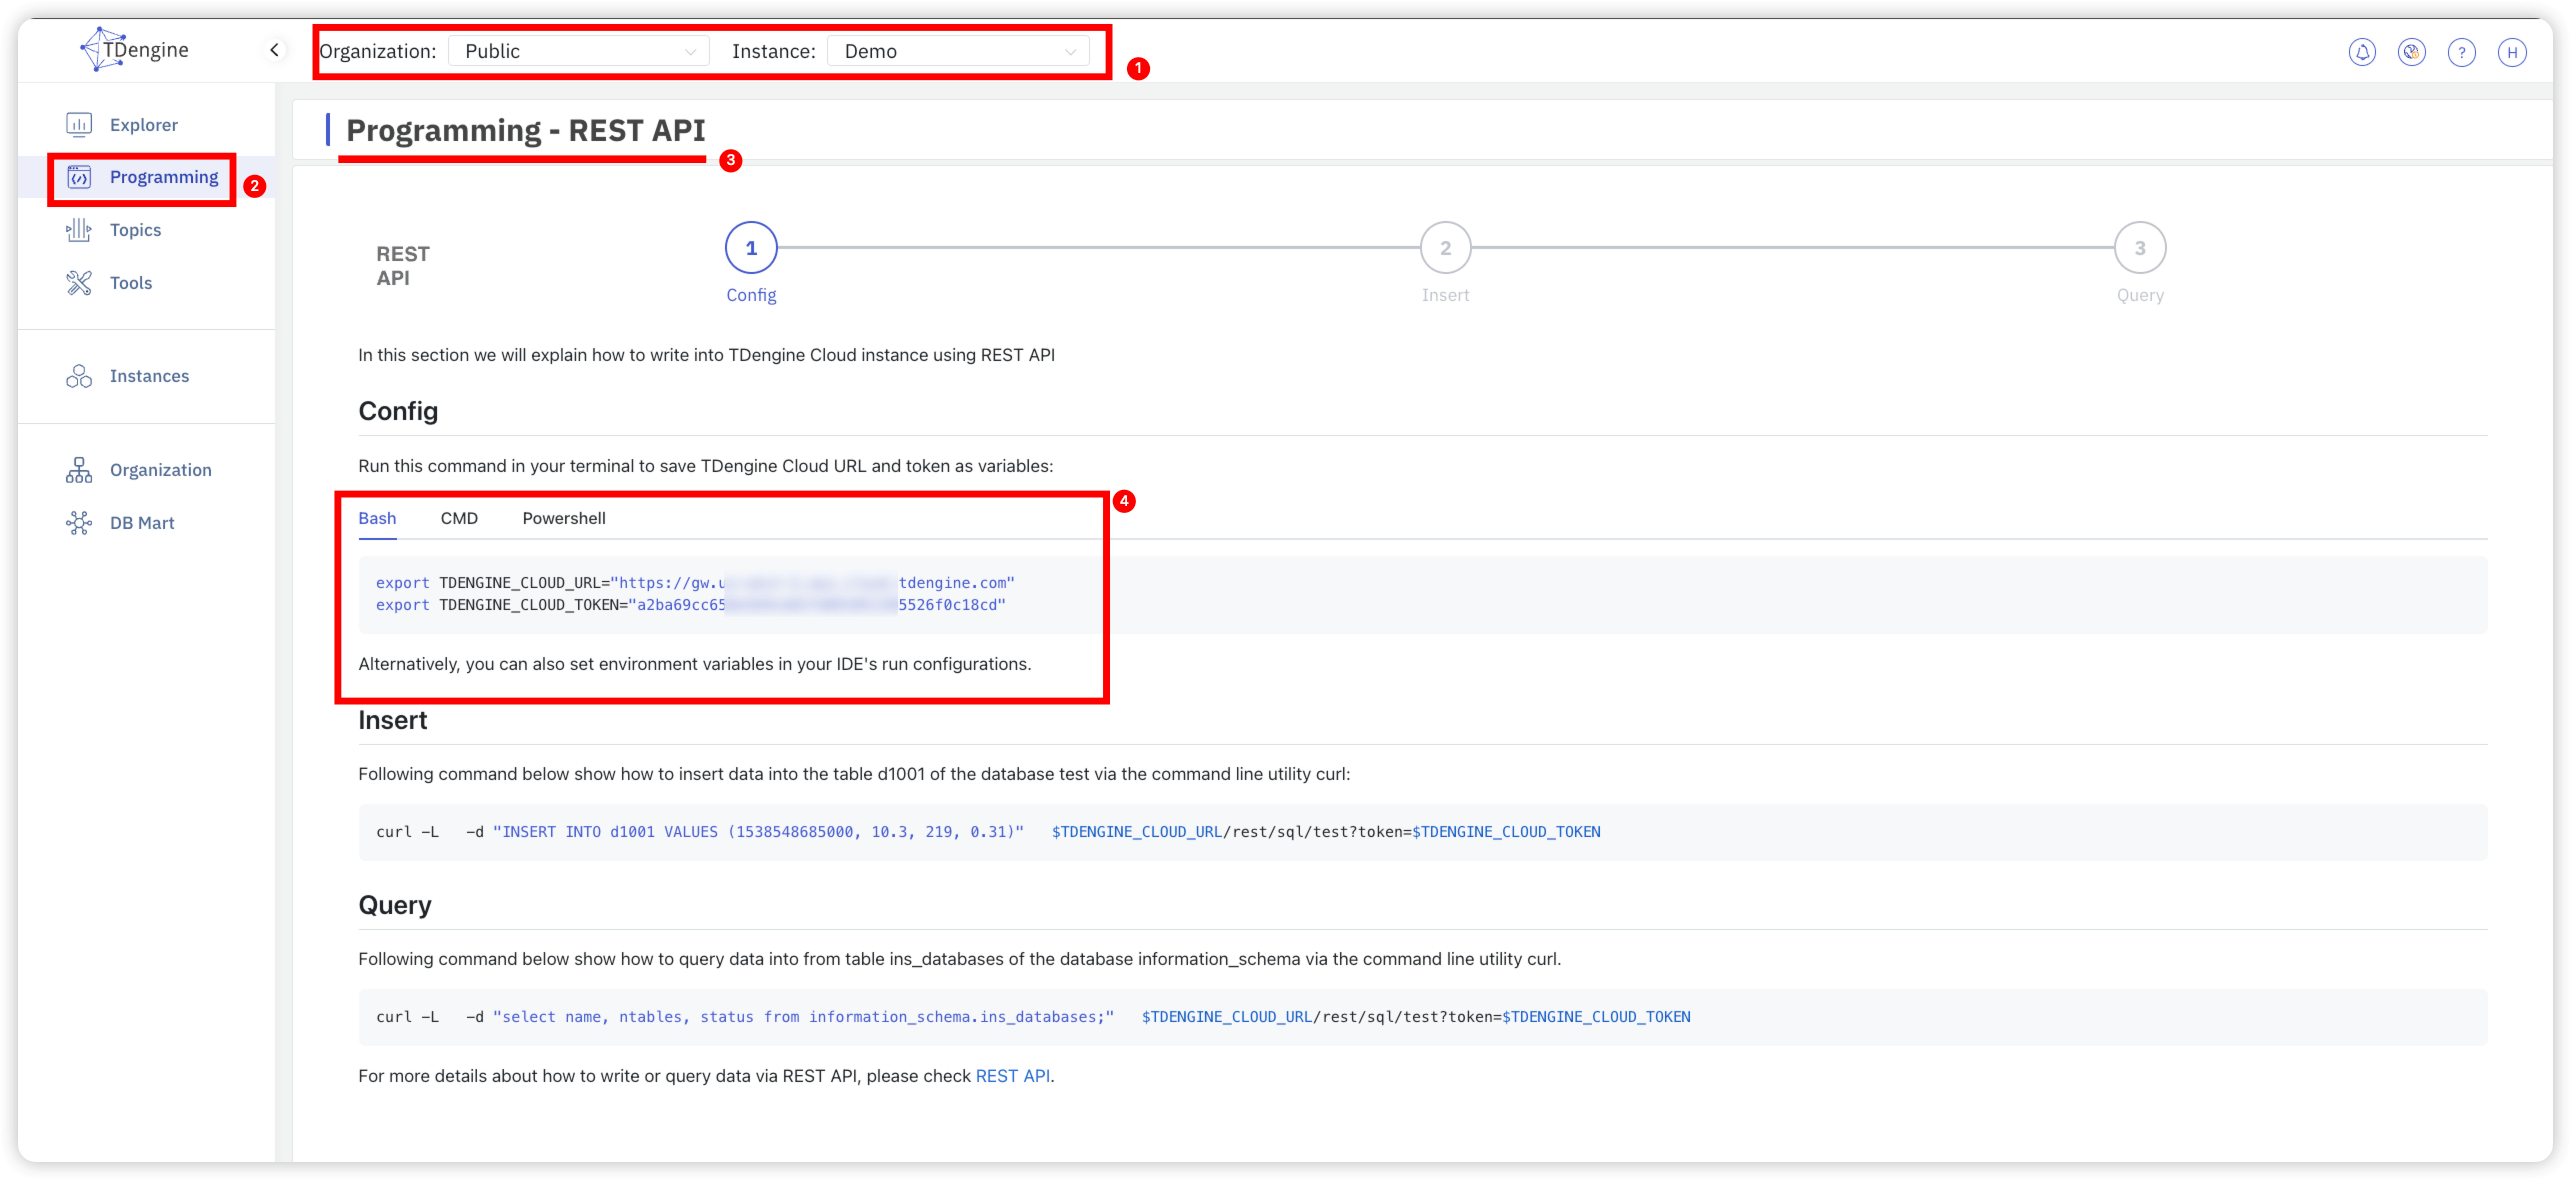The height and width of the screenshot is (1180, 2571).
Task: Jump to the Query step in progress indicator
Action: [2139, 247]
